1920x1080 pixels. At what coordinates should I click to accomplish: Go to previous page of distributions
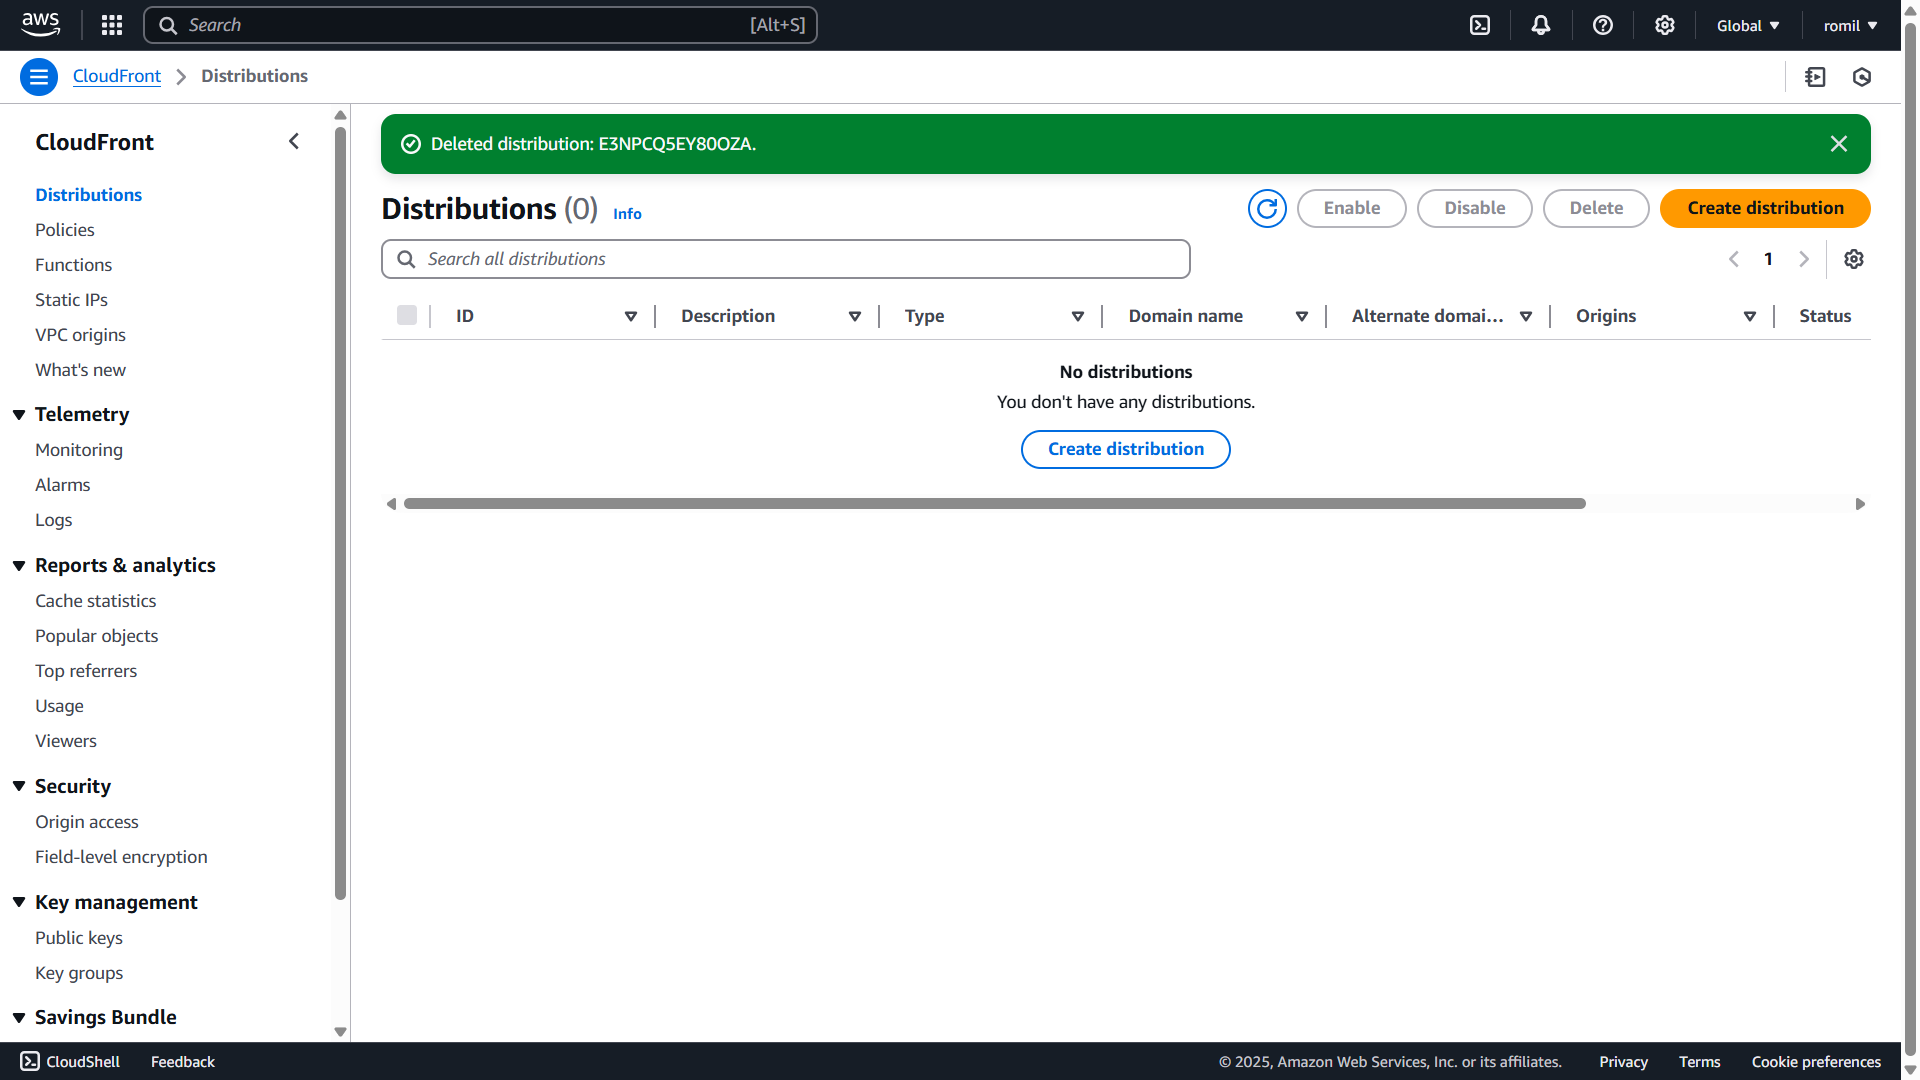click(1734, 259)
